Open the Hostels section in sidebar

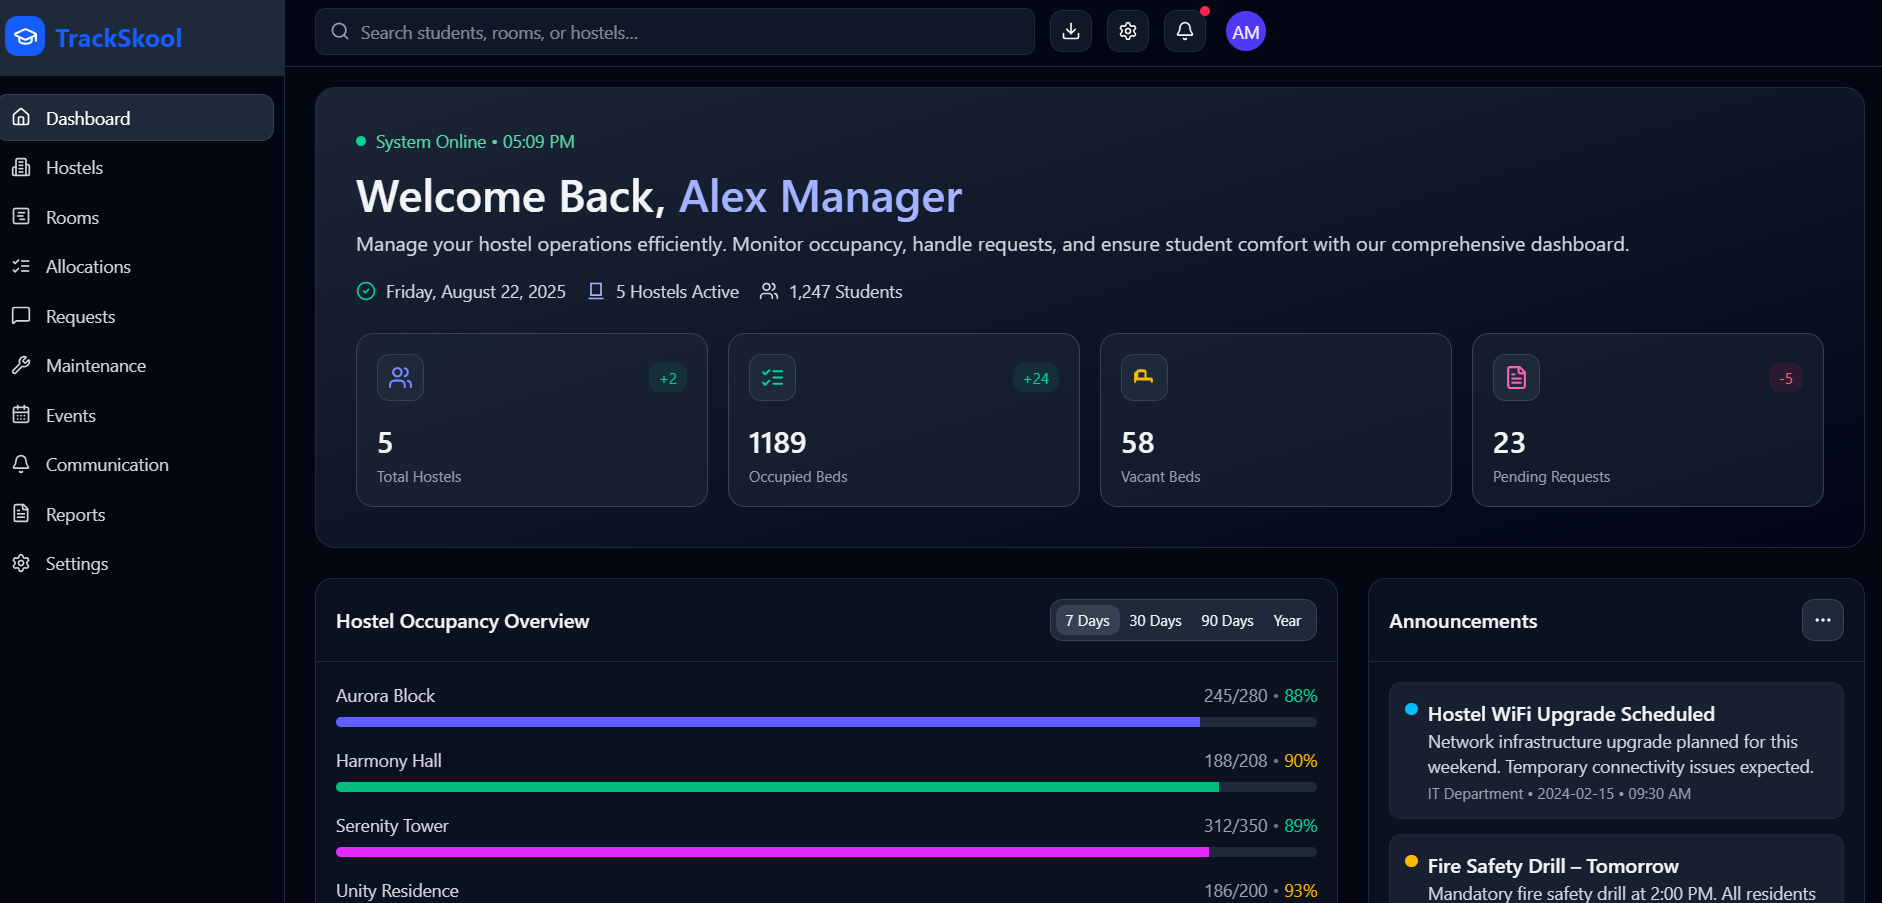74,167
